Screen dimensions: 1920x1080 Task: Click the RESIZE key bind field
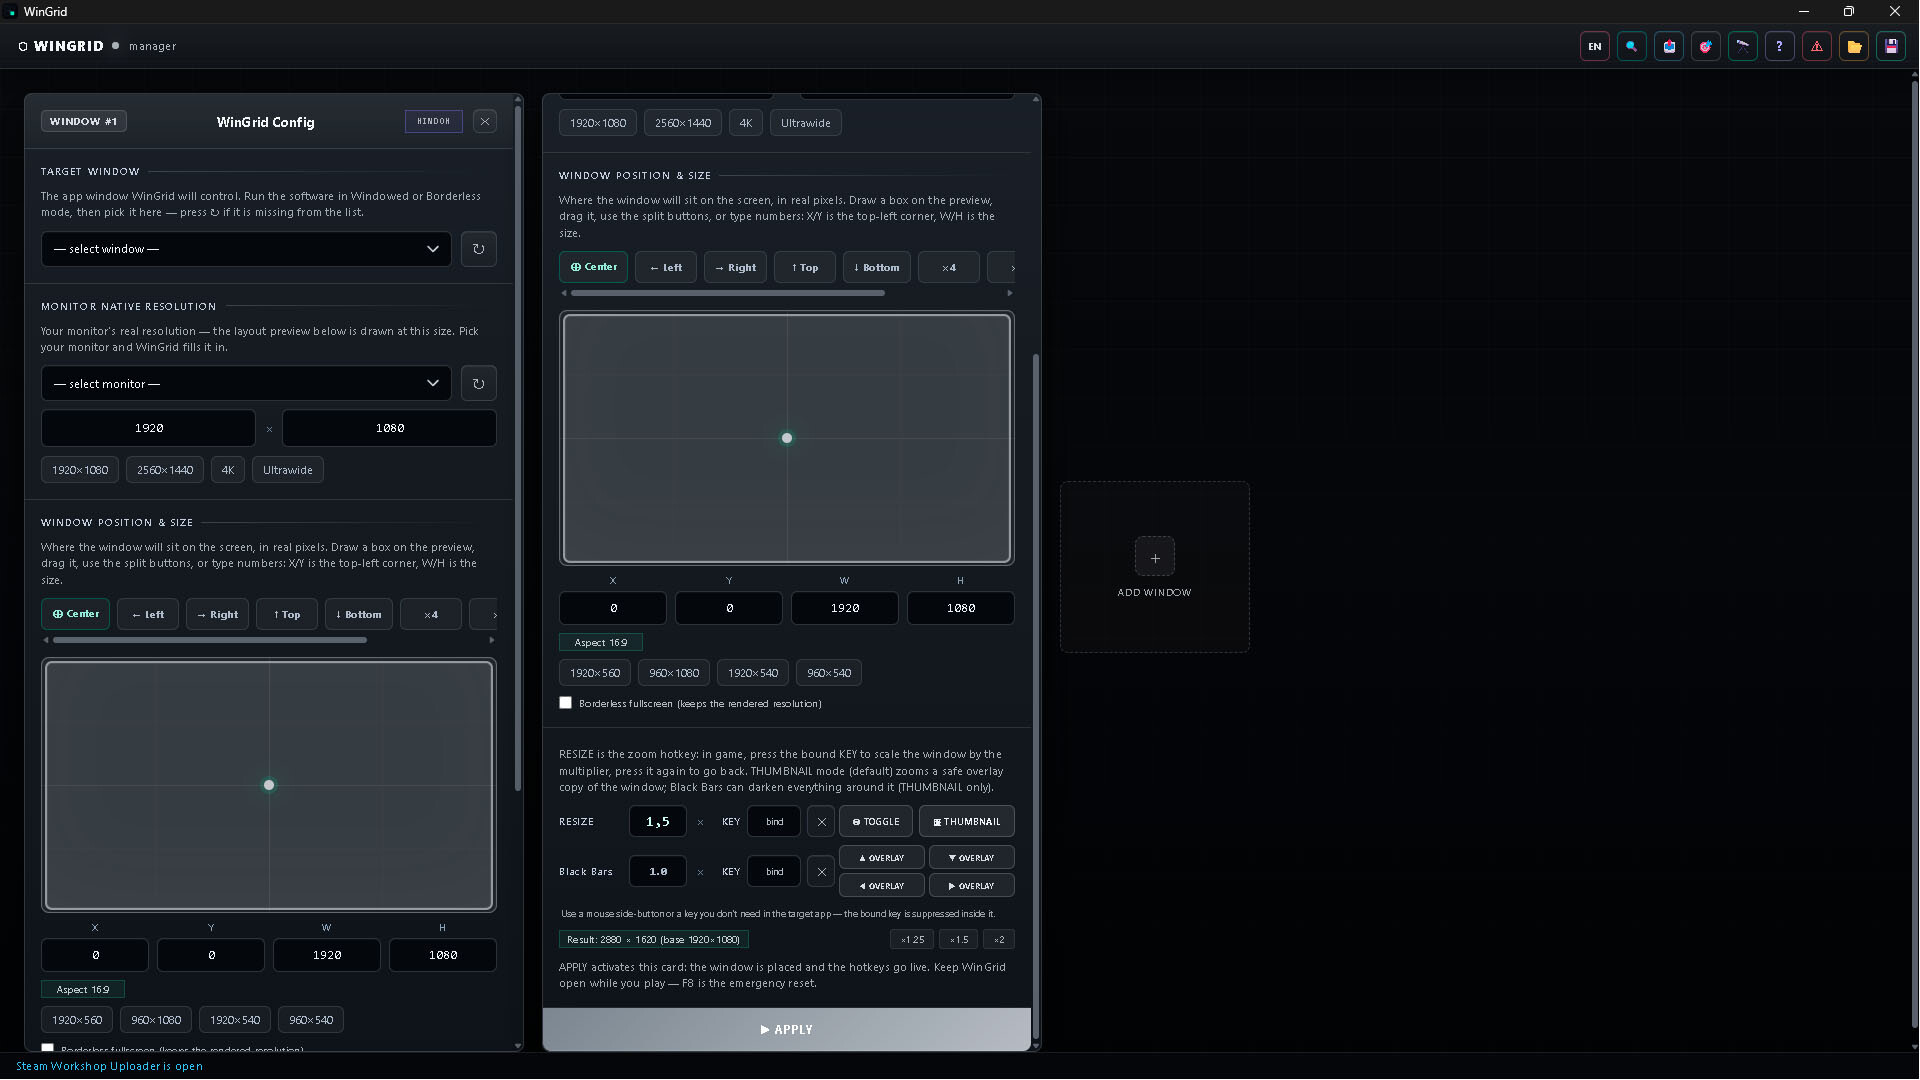(x=774, y=822)
